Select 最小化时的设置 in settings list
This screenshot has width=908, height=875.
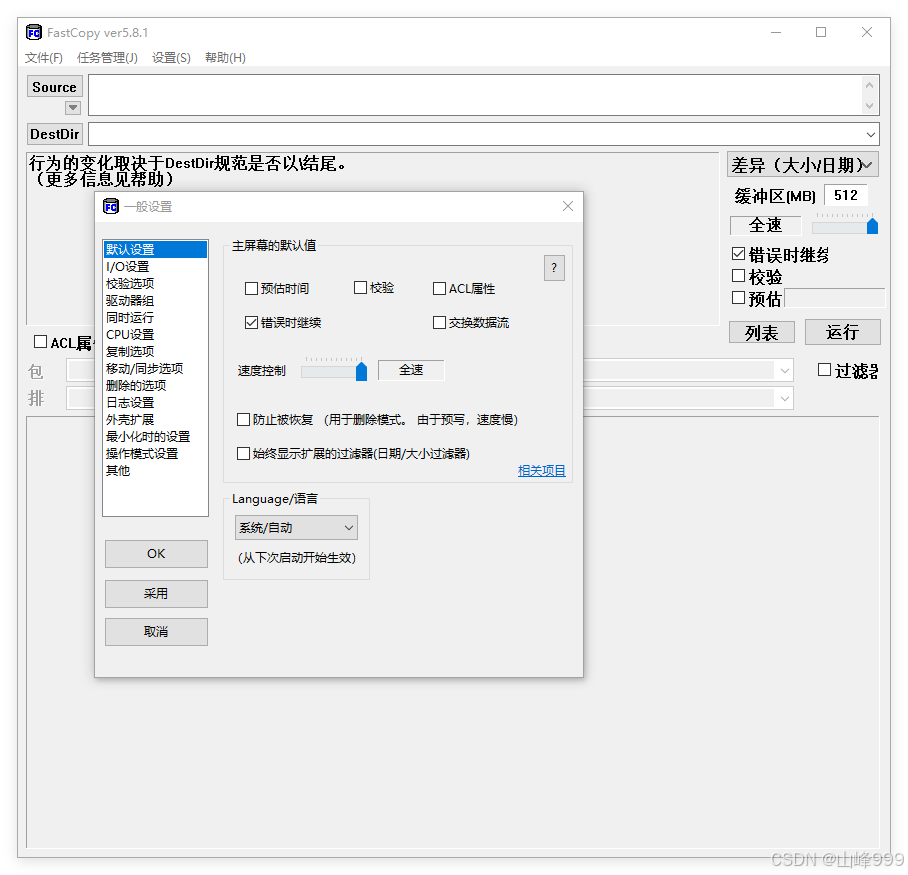pos(155,437)
